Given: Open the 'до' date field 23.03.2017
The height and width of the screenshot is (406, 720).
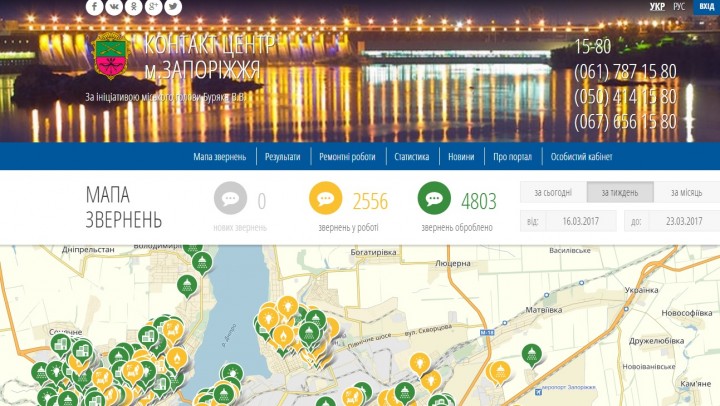Looking at the screenshot, I should pyautogui.click(x=685, y=221).
